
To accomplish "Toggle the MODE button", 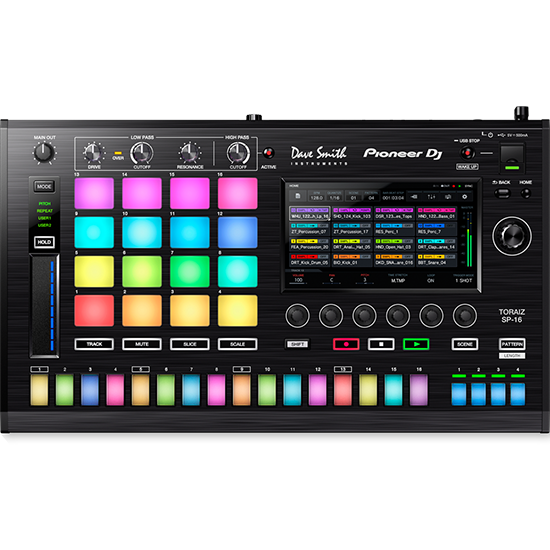I will (x=44, y=187).
